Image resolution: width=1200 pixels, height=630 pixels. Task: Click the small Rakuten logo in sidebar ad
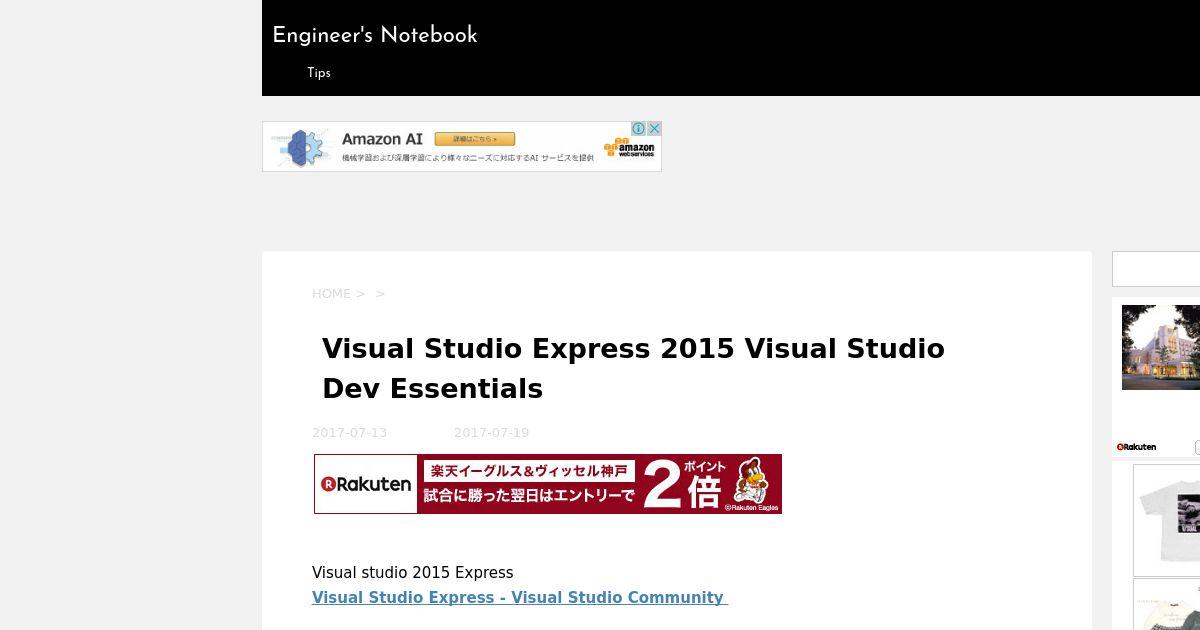pyautogui.click(x=1137, y=447)
